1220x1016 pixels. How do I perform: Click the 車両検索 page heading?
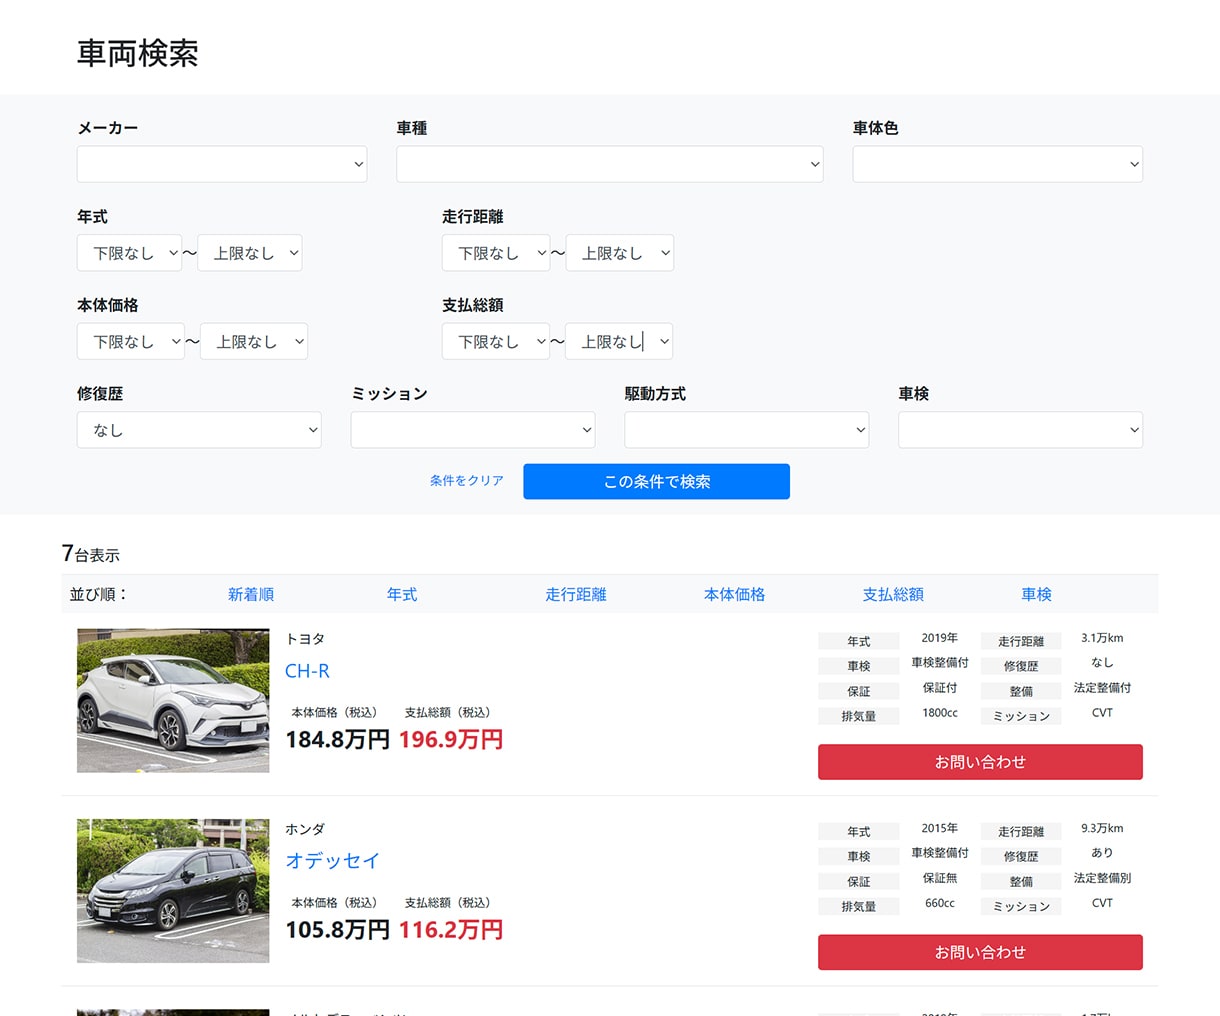pyautogui.click(x=138, y=53)
